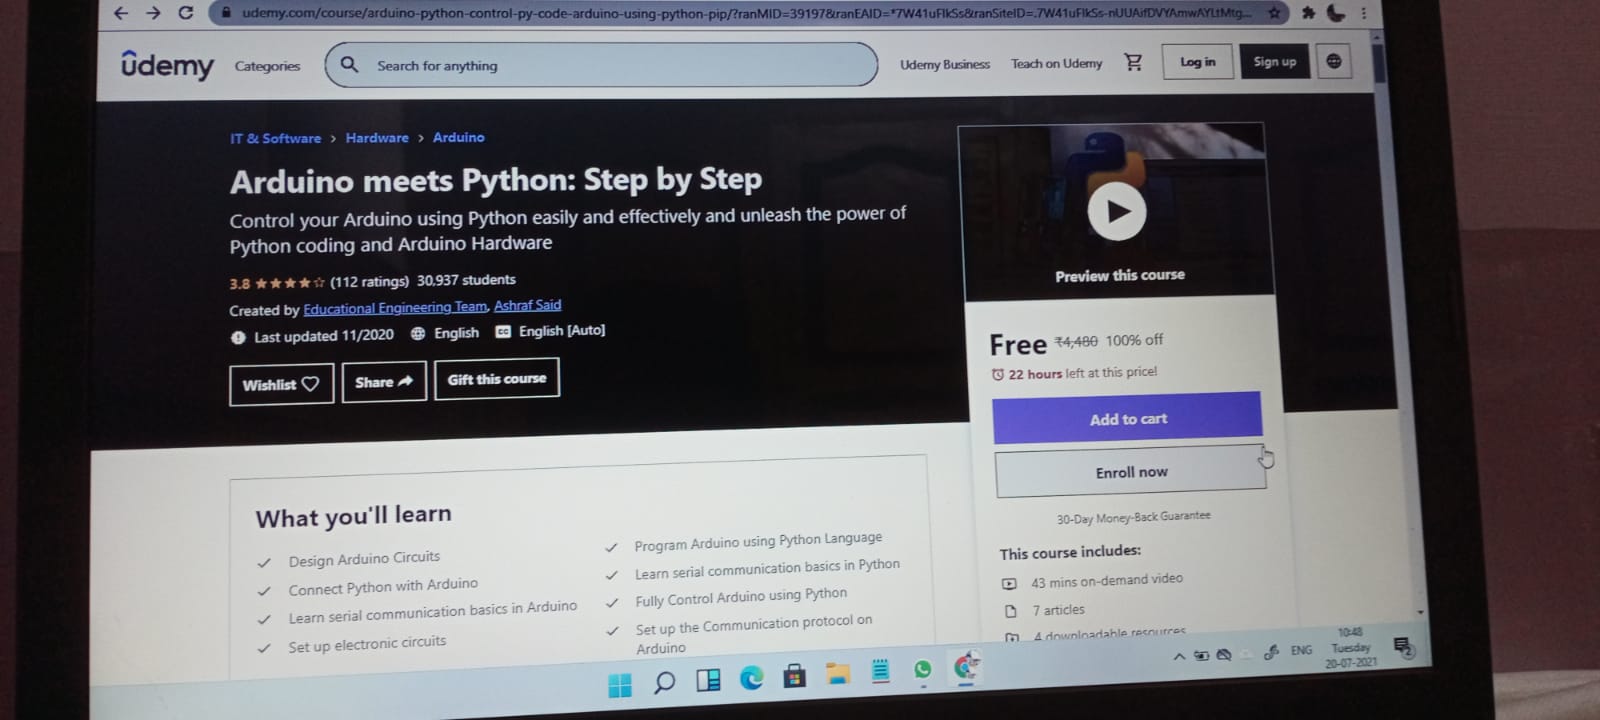Click Gift this course
This screenshot has height=720, width=1600.
pos(497,379)
